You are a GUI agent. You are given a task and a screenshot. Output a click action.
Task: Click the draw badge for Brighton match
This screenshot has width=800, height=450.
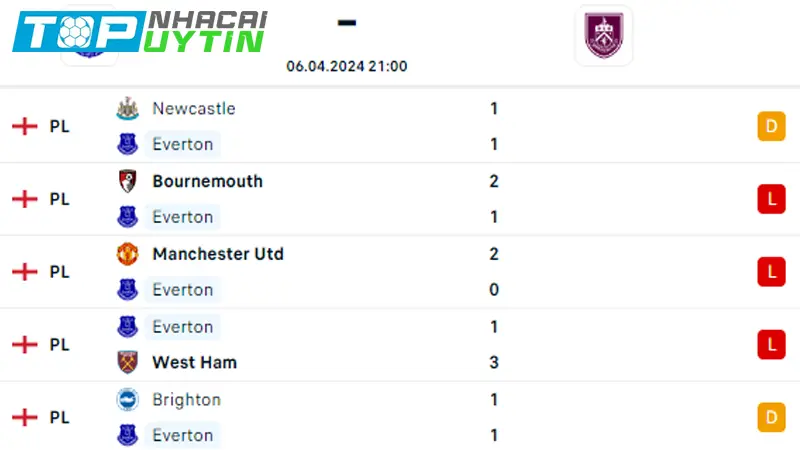click(x=771, y=417)
